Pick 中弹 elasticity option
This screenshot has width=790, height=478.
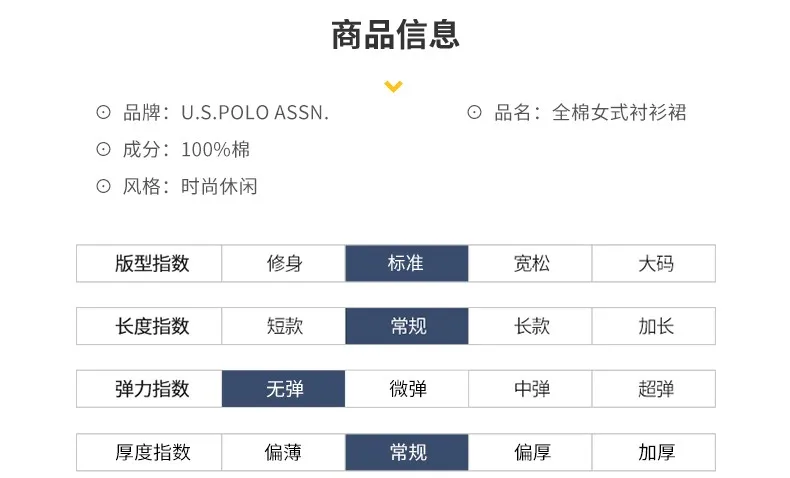[531, 390]
